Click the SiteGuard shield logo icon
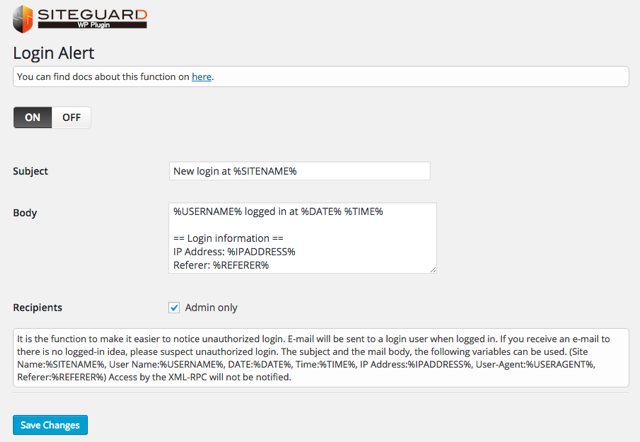This screenshot has width=640, height=442. click(23, 19)
